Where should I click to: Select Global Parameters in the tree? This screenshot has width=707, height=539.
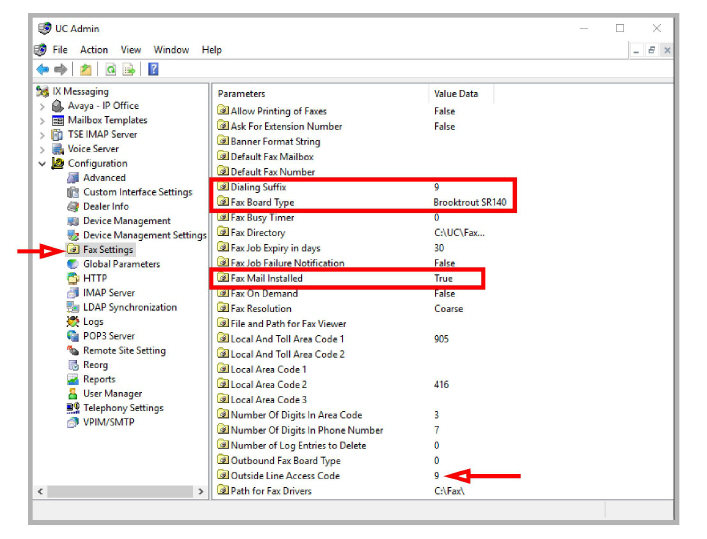pyautogui.click(x=121, y=264)
